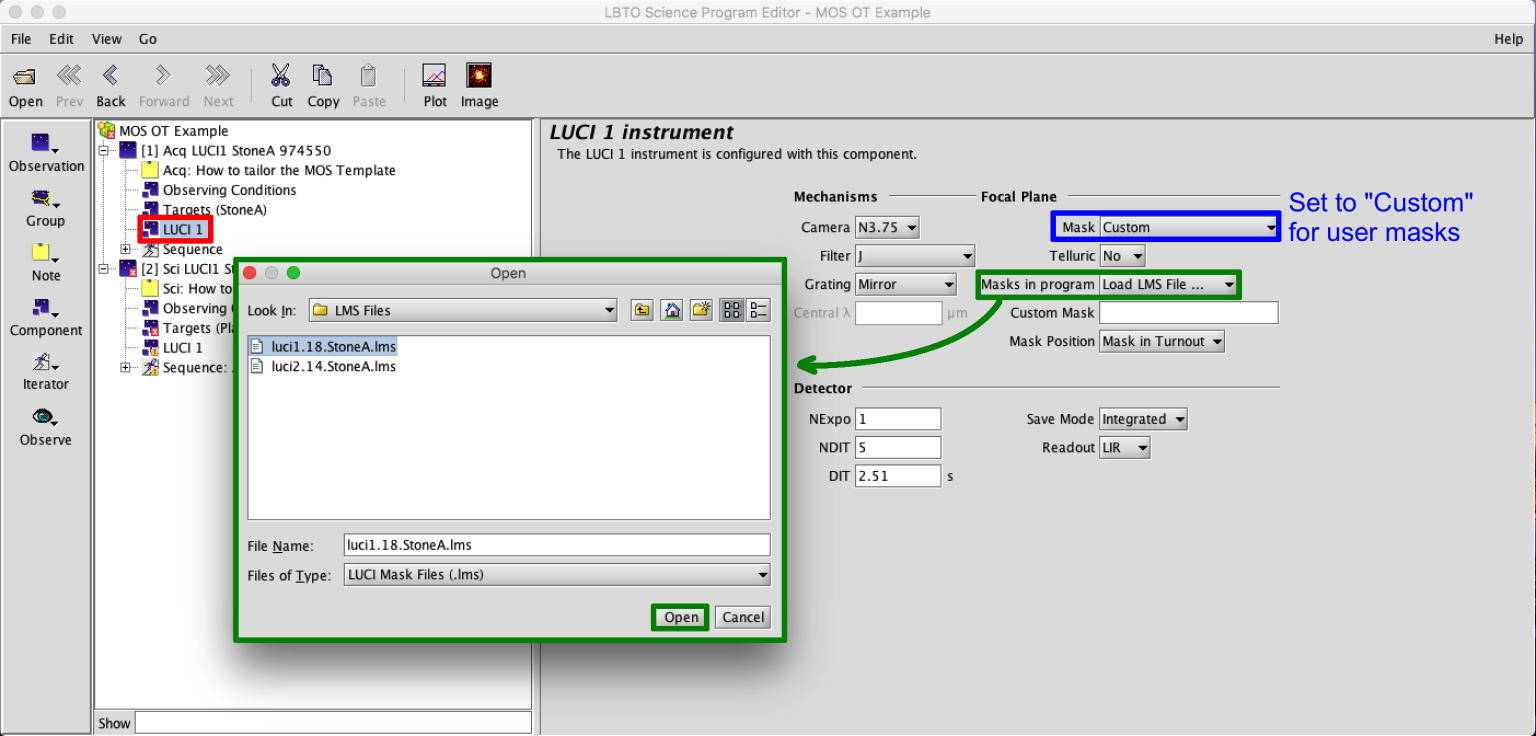
Task: Cut selection with scissors icon
Action: pyautogui.click(x=281, y=76)
